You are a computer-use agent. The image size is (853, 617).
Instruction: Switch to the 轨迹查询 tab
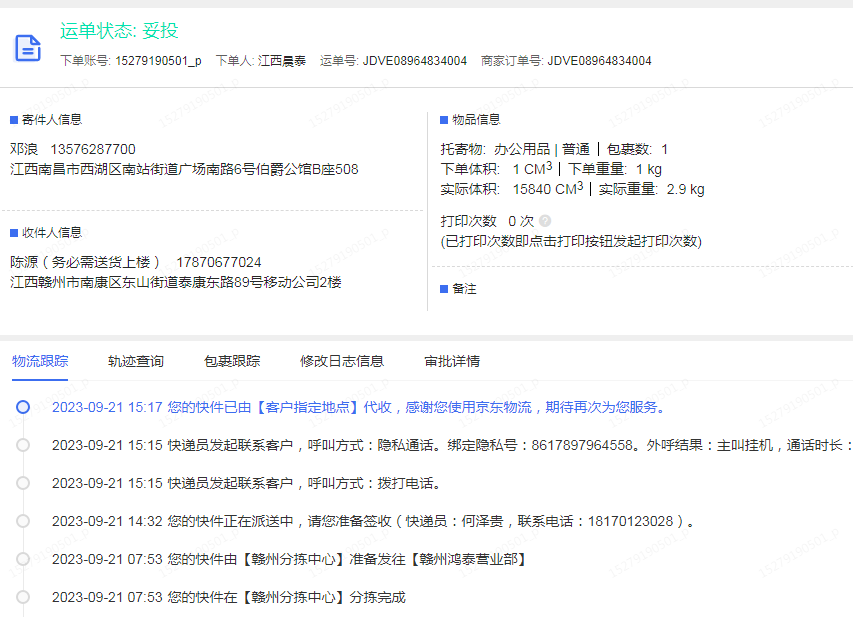pos(135,361)
